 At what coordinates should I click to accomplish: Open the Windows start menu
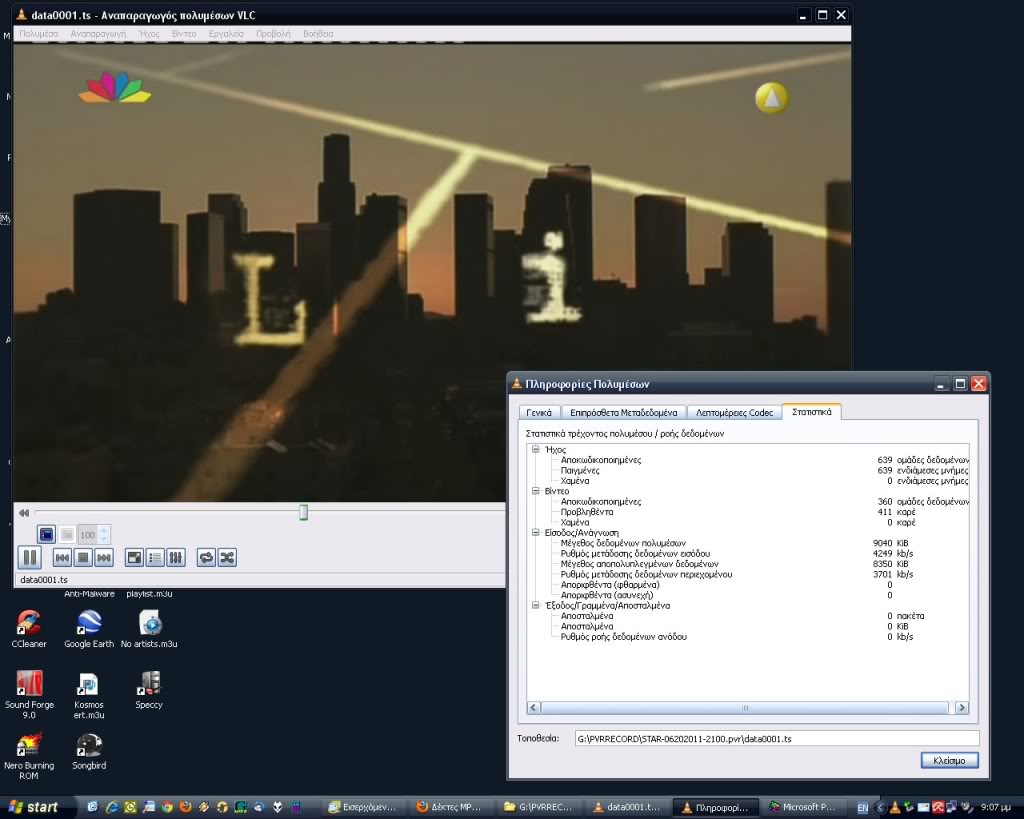(x=32, y=806)
